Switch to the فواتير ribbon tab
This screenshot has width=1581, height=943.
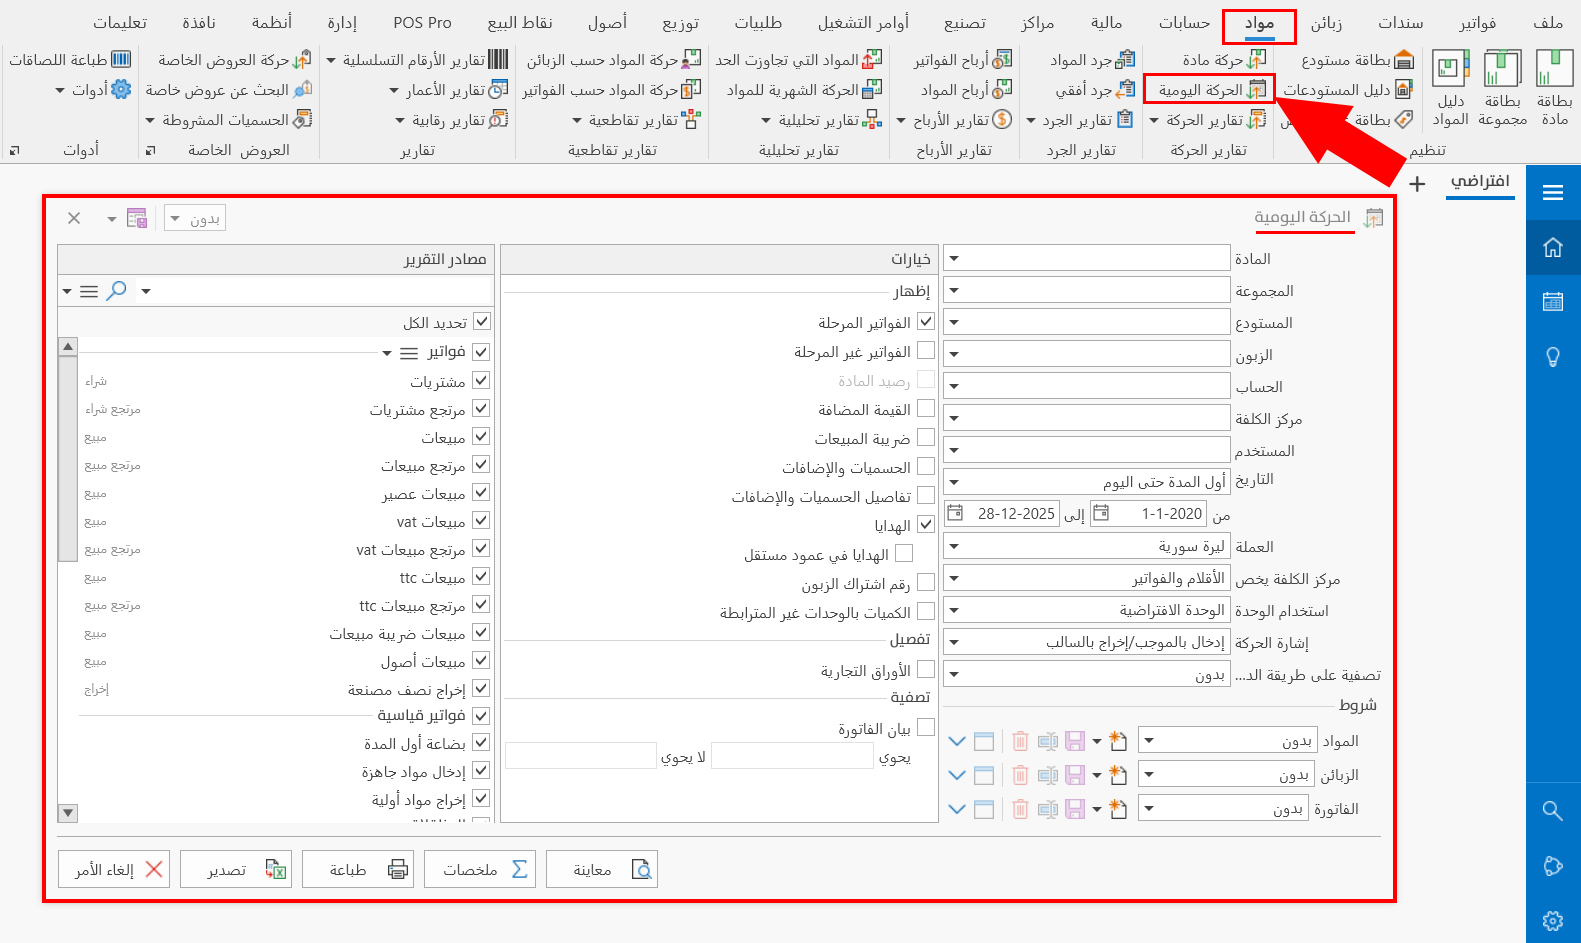coord(1477,23)
